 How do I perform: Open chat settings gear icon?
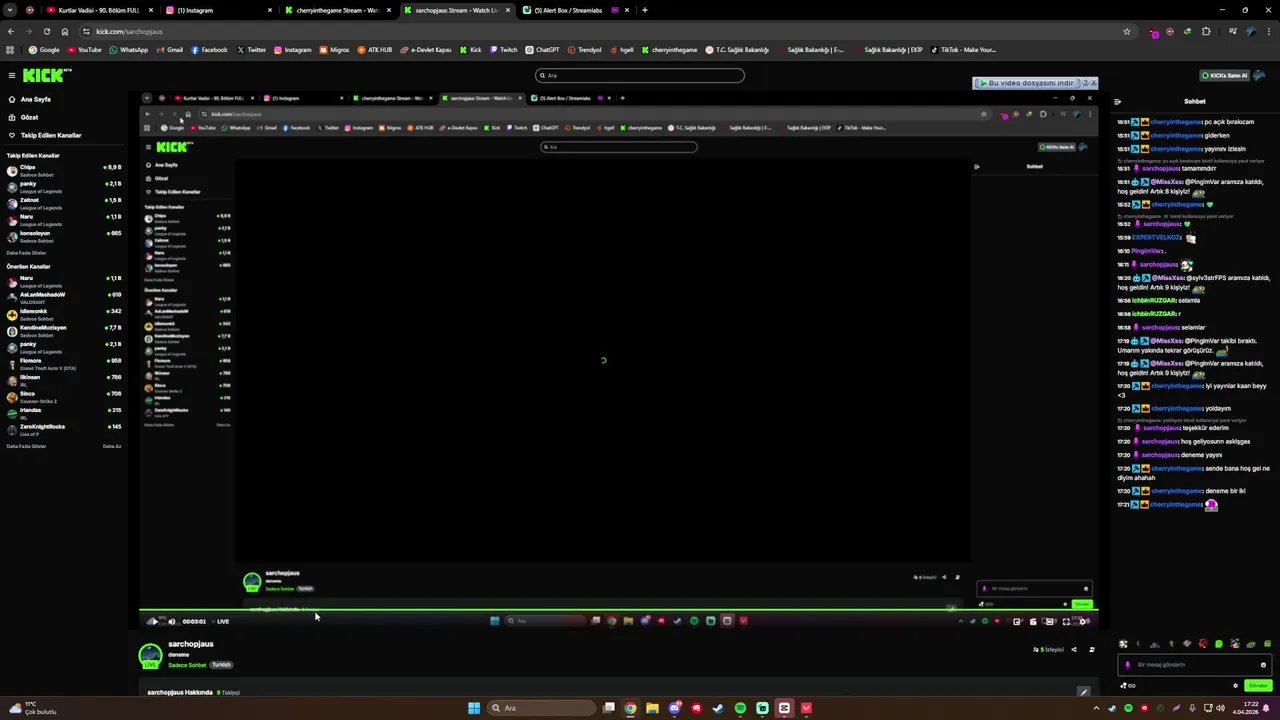click(x=1236, y=686)
